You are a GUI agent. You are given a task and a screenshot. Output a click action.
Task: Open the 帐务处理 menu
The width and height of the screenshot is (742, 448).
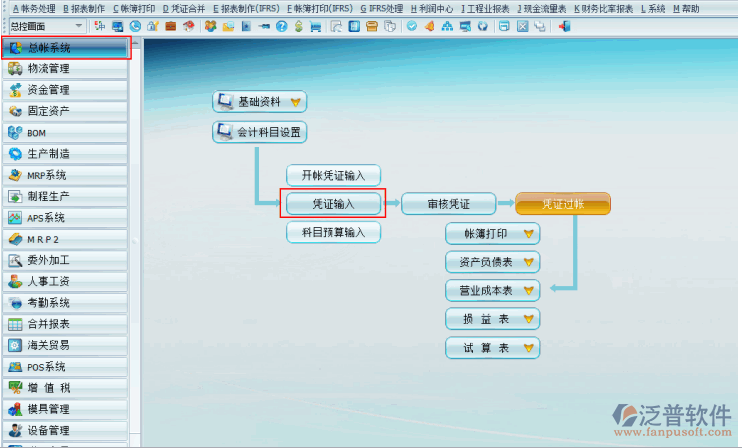[32, 8]
